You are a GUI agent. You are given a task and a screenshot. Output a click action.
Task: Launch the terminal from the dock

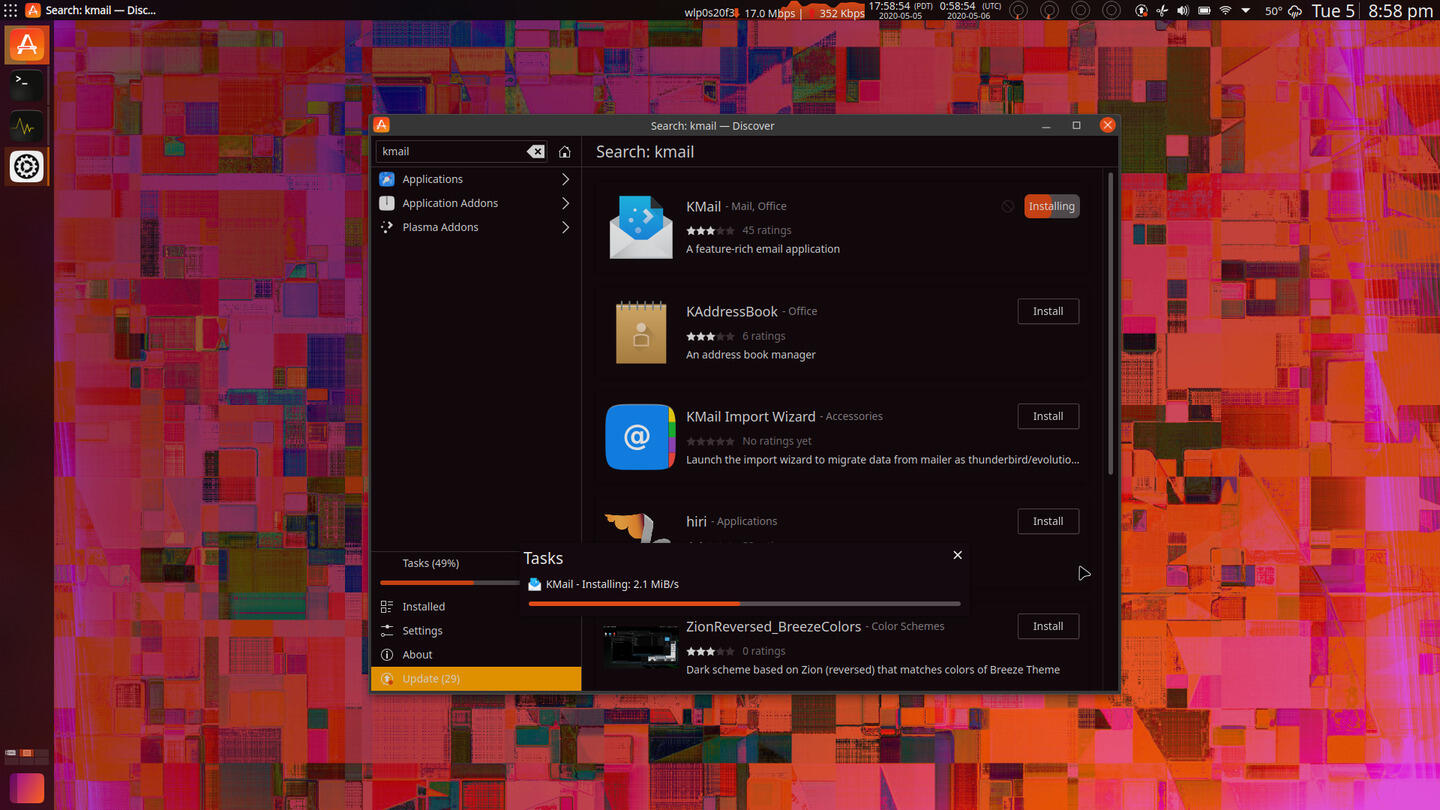click(27, 85)
